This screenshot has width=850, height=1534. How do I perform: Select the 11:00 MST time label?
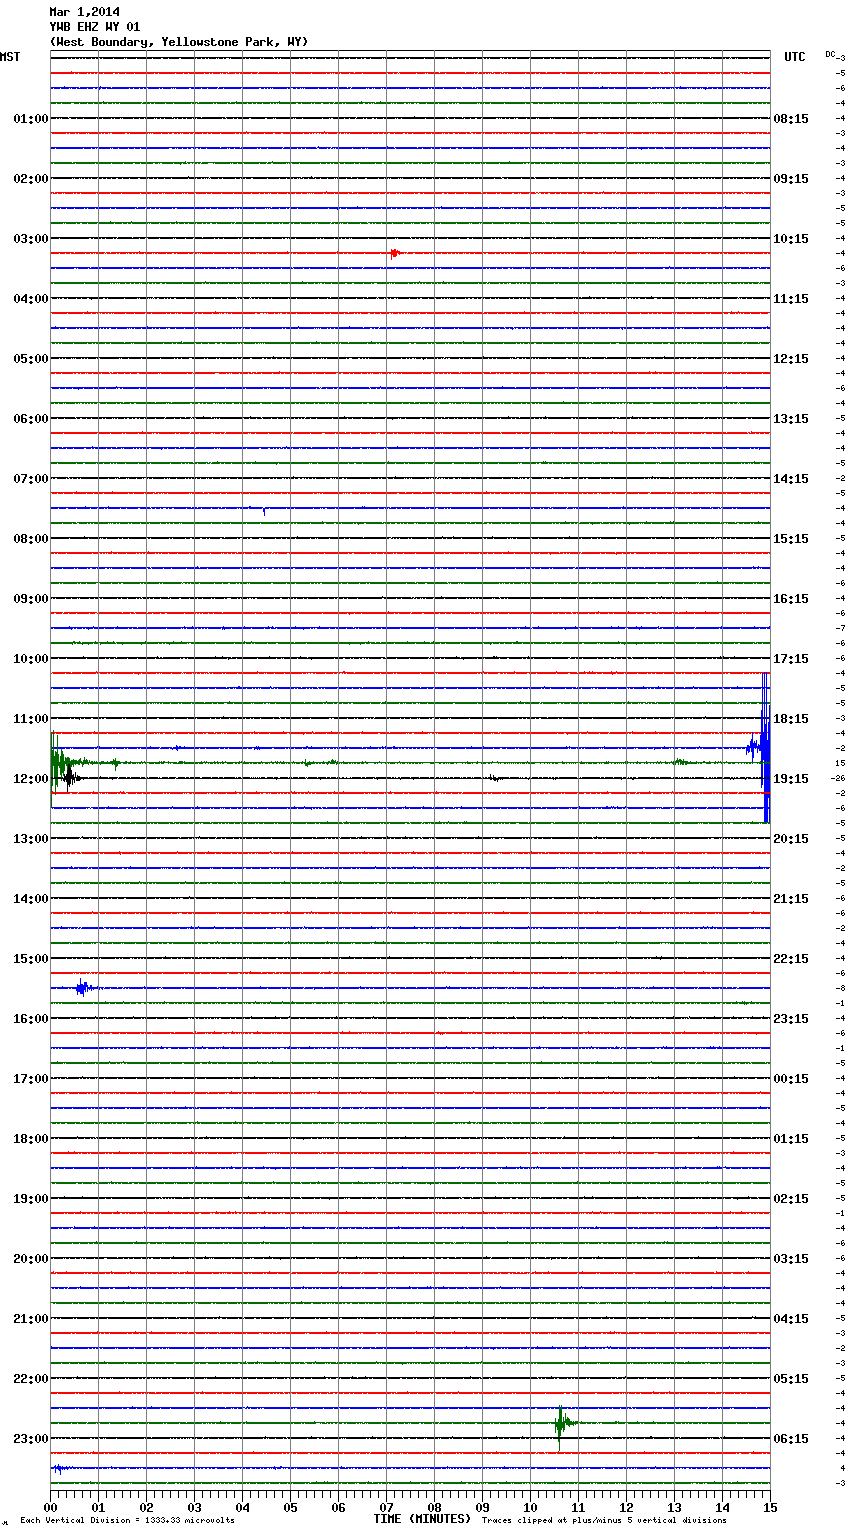point(31,719)
